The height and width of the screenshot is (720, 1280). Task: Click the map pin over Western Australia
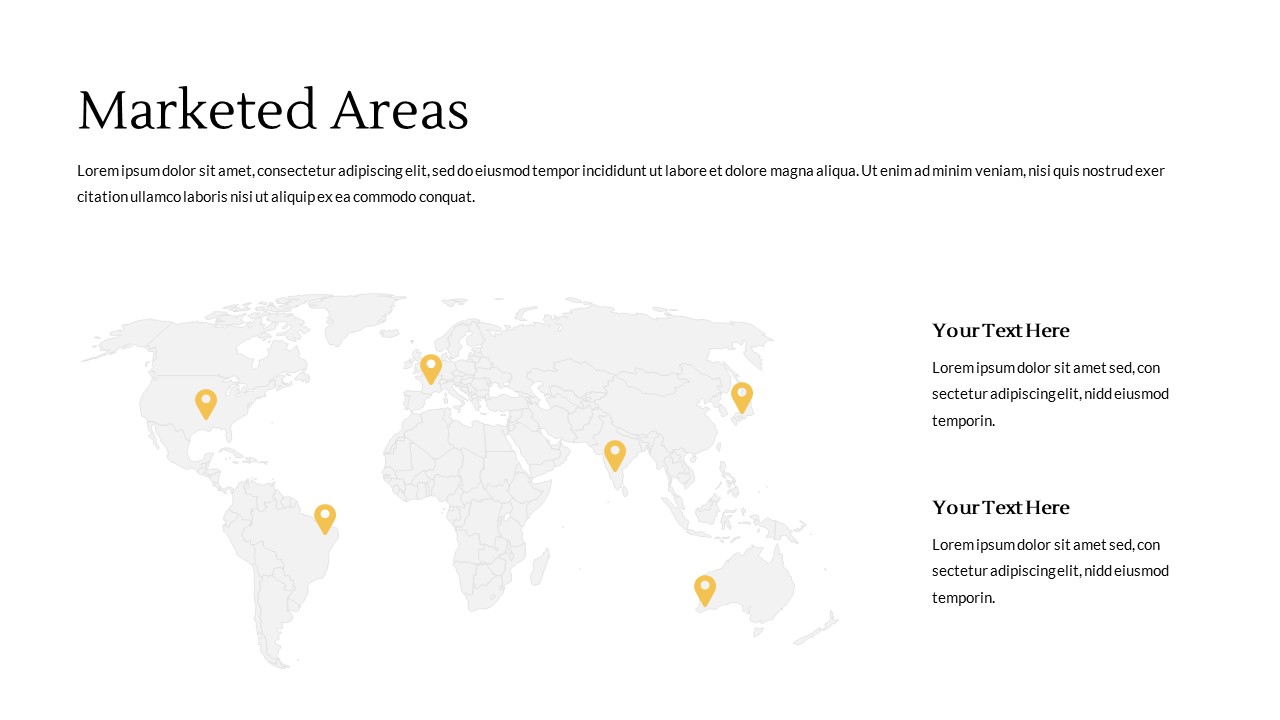click(705, 590)
